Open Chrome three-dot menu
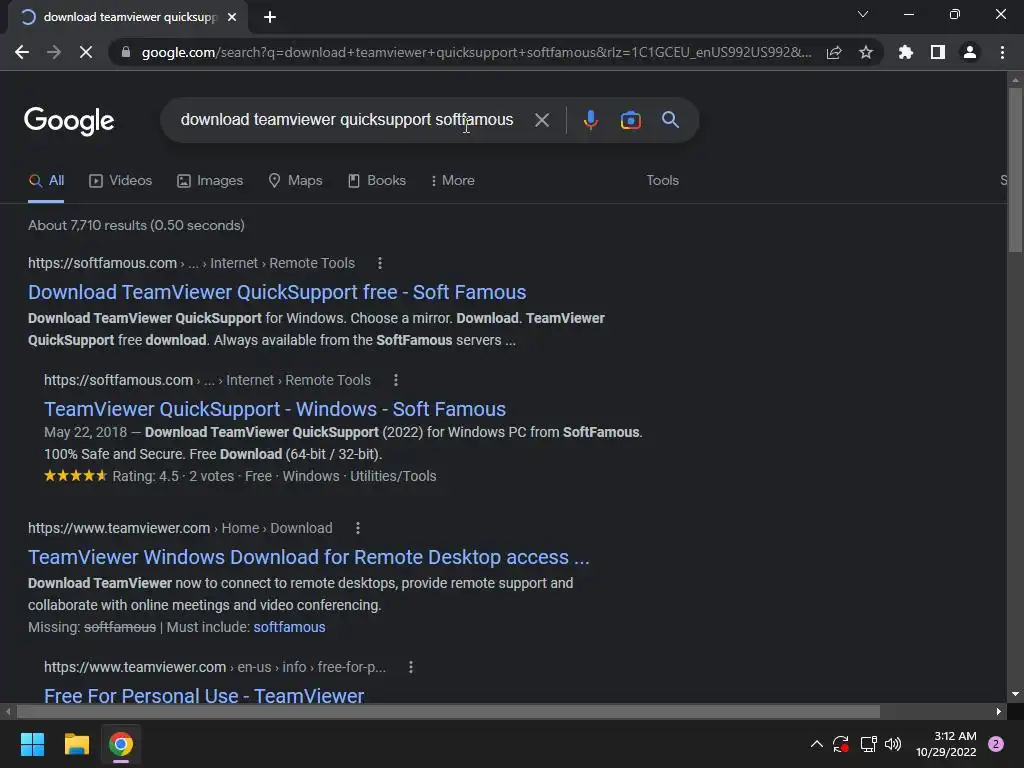Screen dimensions: 1024x768 click(x=1002, y=52)
